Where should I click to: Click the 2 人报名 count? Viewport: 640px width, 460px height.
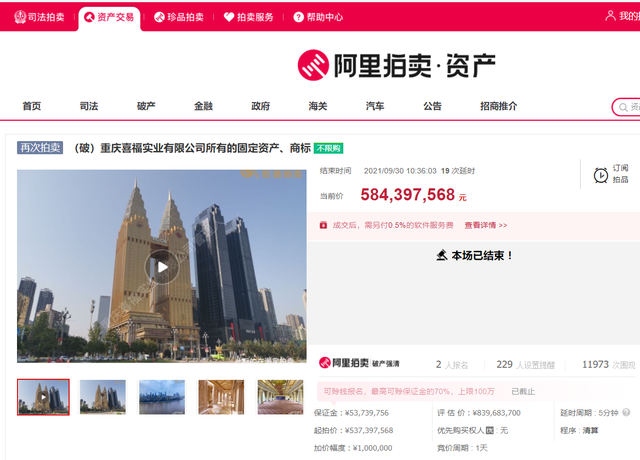(x=452, y=364)
